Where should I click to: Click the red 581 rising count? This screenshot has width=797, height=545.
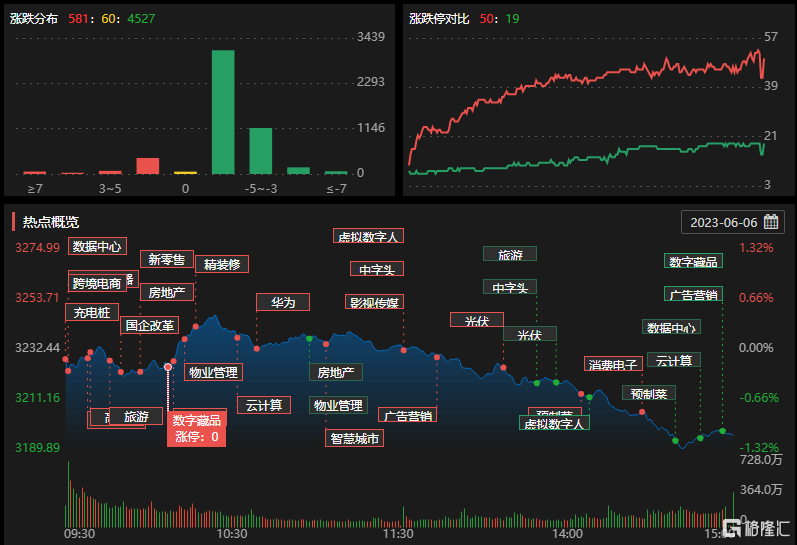click(x=78, y=19)
